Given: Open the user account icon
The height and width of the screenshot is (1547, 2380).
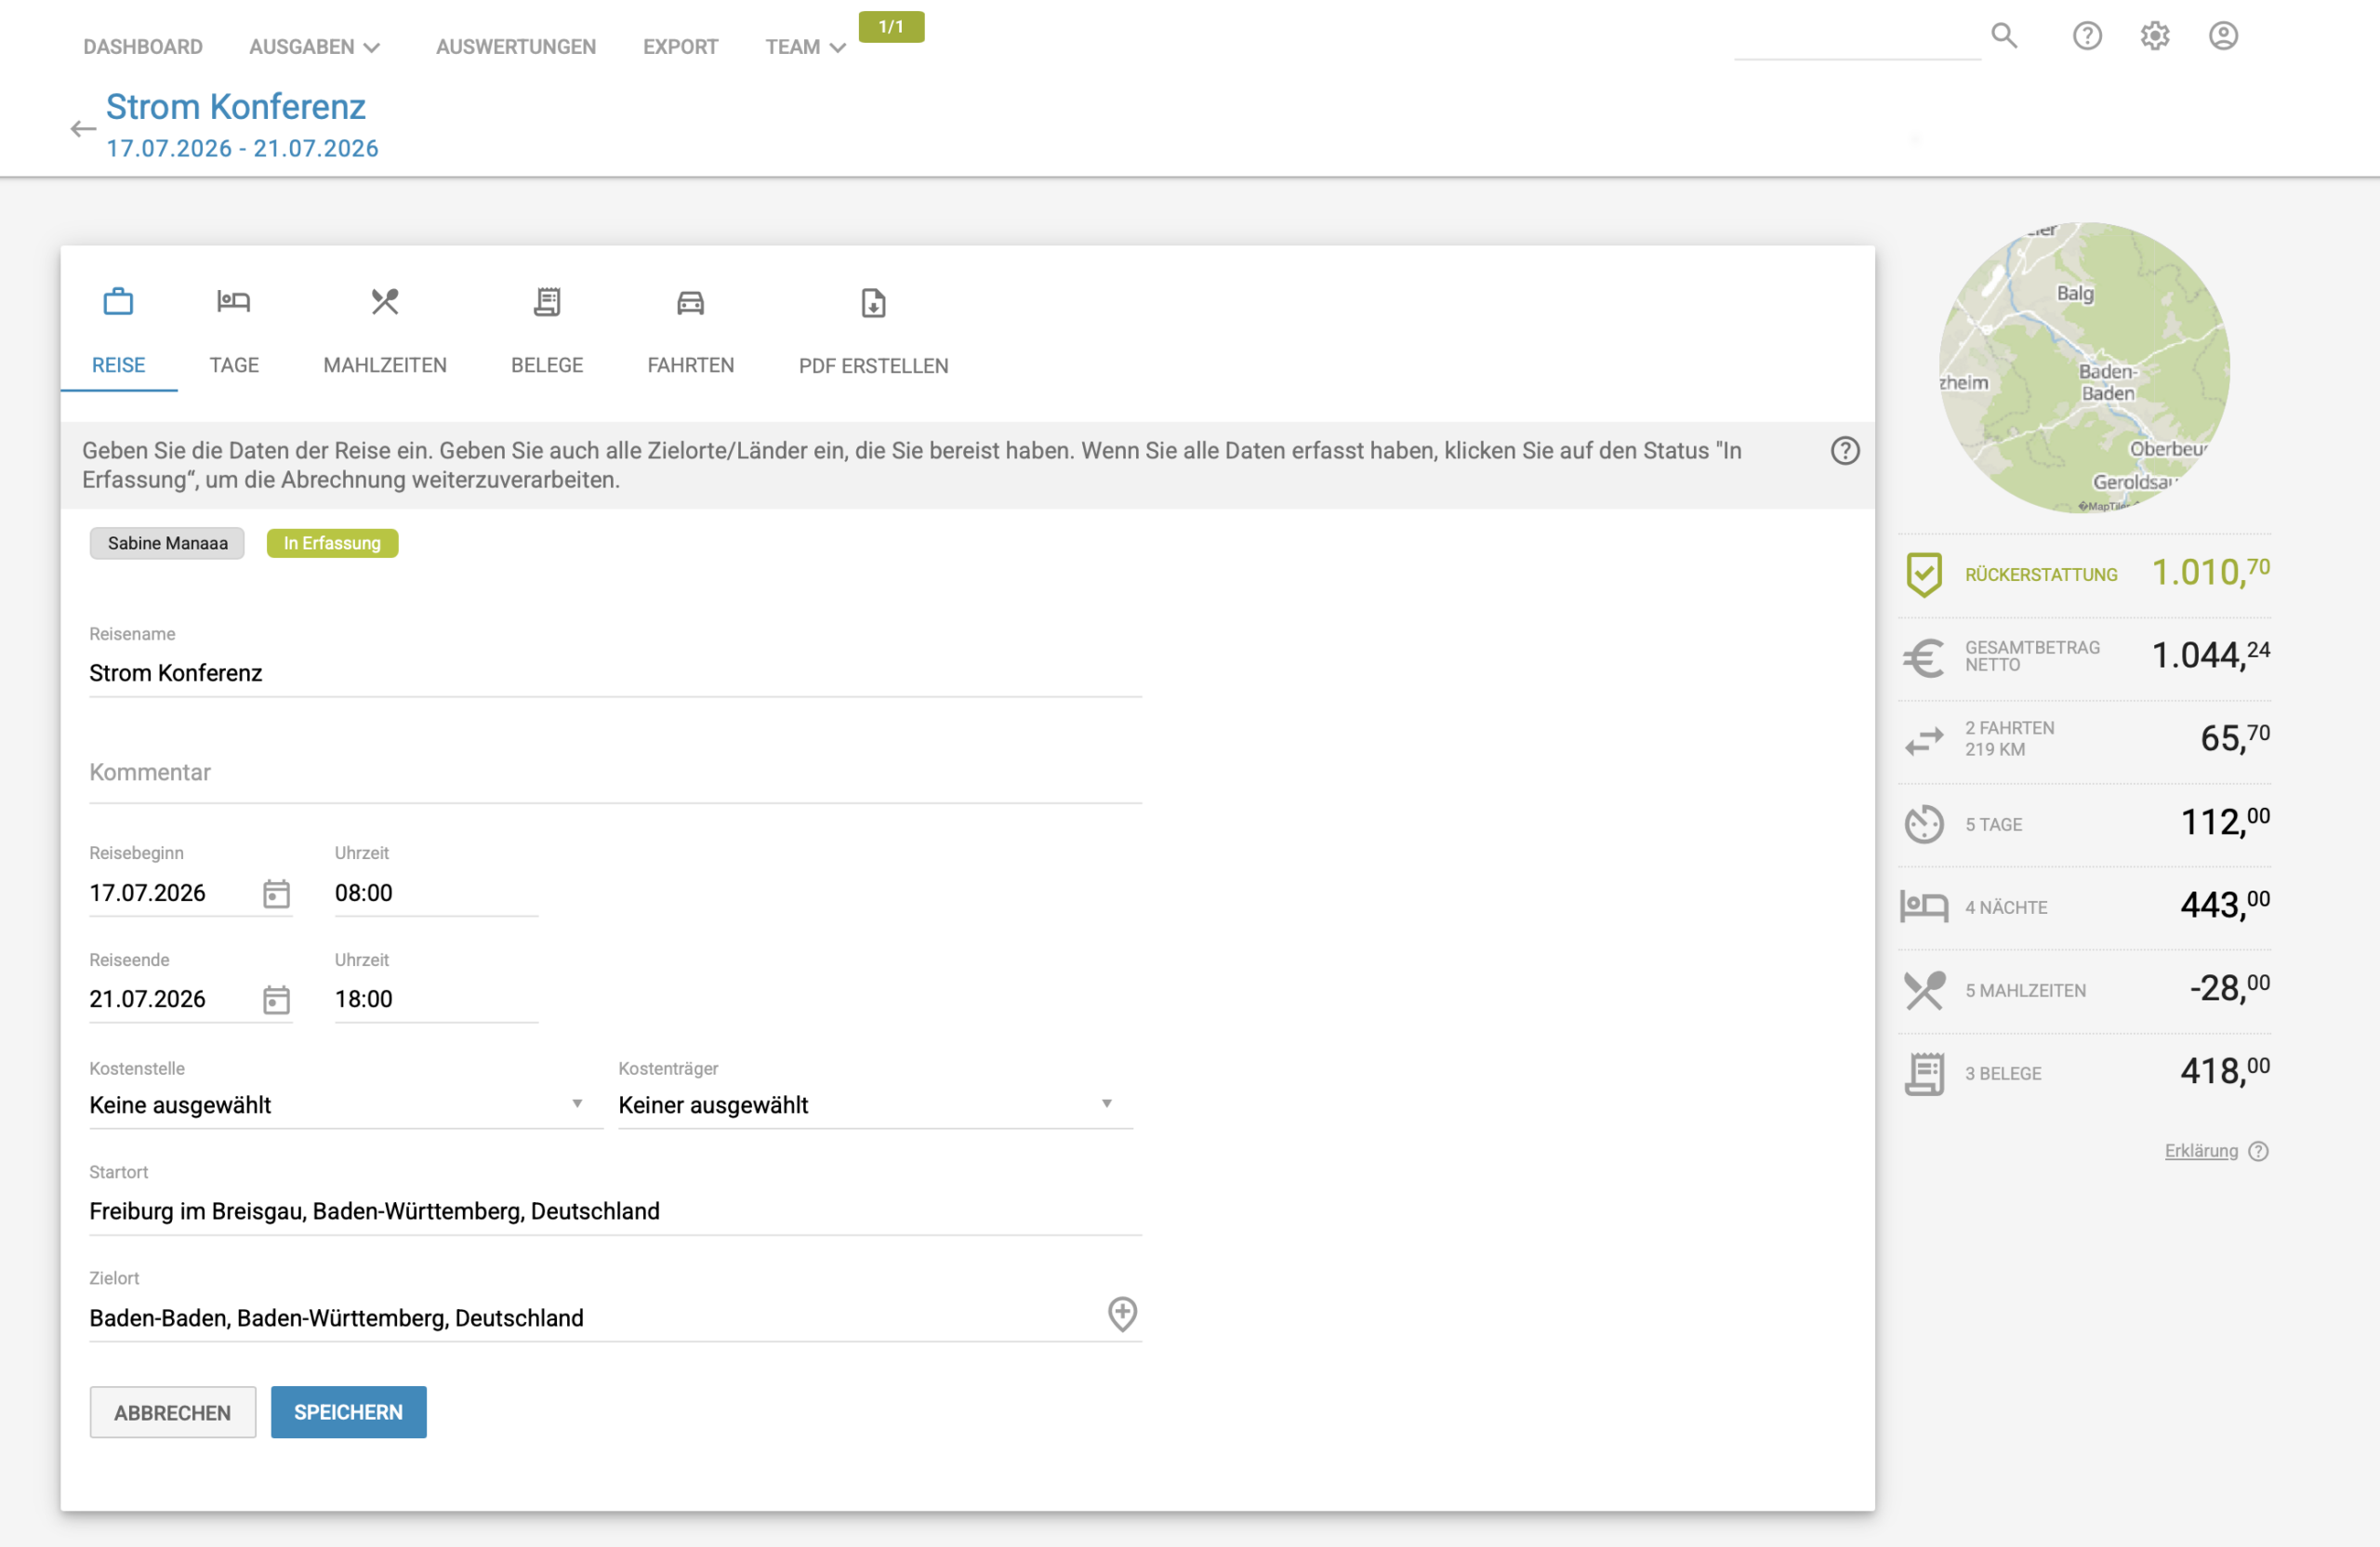Looking at the screenshot, I should point(2223,36).
